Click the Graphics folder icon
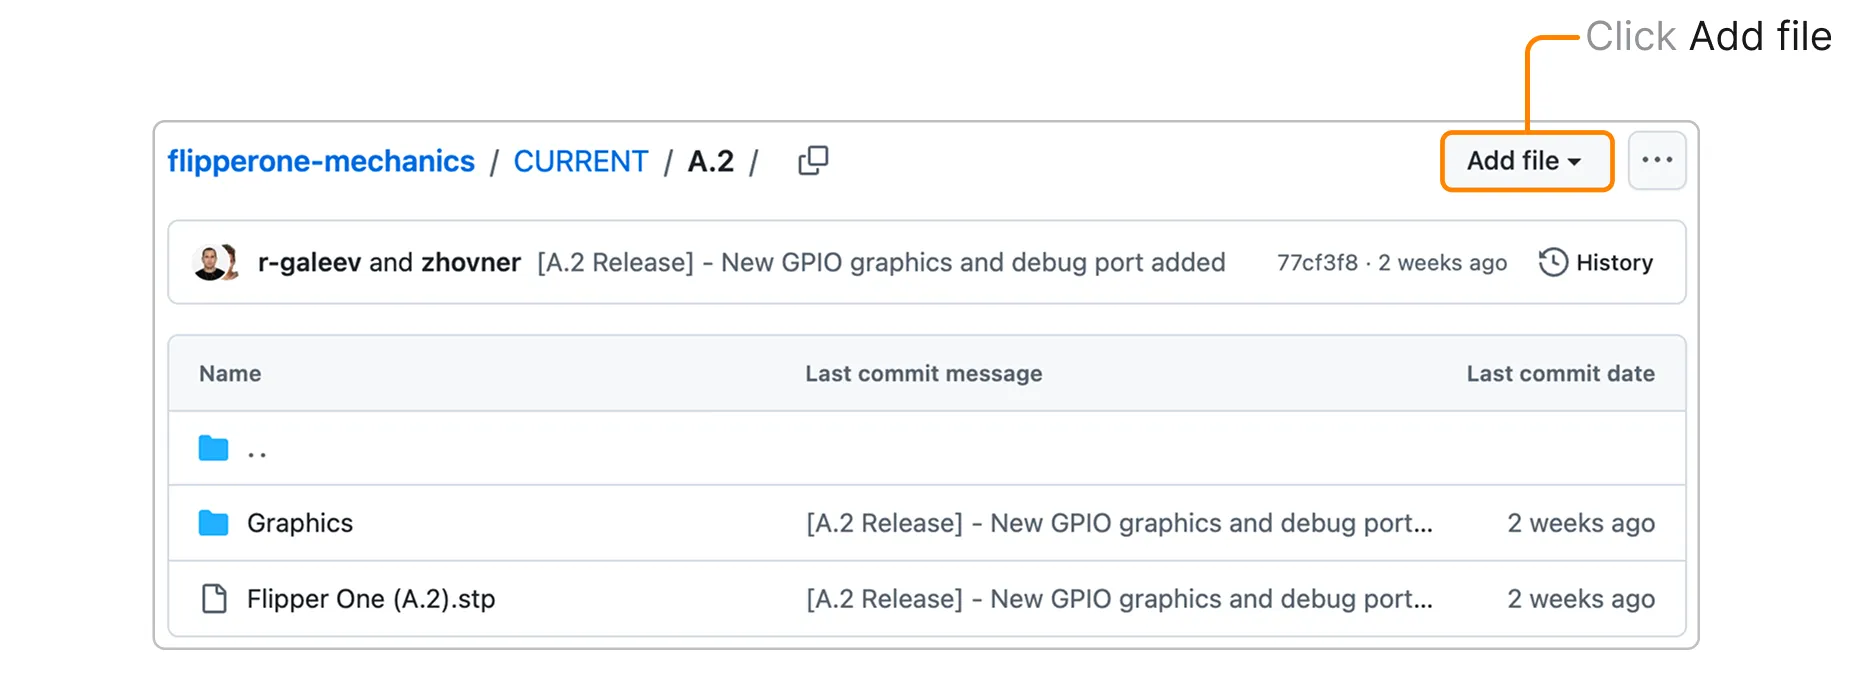Image resolution: width=1853 pixels, height=688 pixels. 213,523
